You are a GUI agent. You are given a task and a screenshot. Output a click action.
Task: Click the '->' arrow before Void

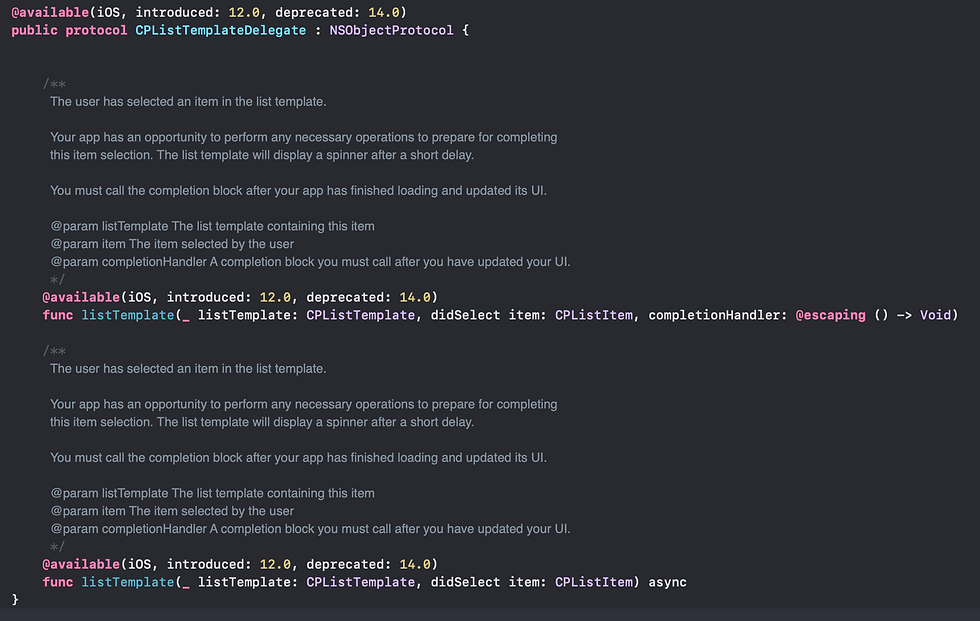pyautogui.click(x=904, y=315)
